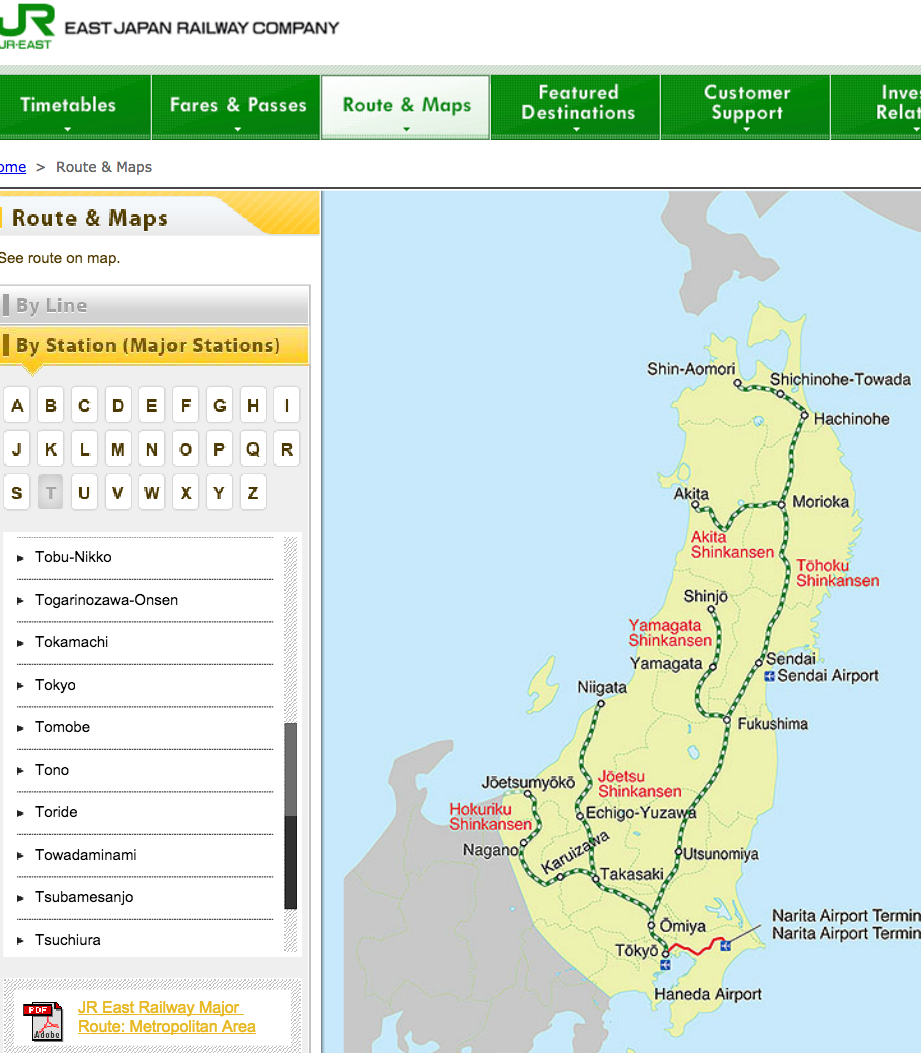Select letter Z station filter
Screen dimensions: 921x1053
[253, 492]
